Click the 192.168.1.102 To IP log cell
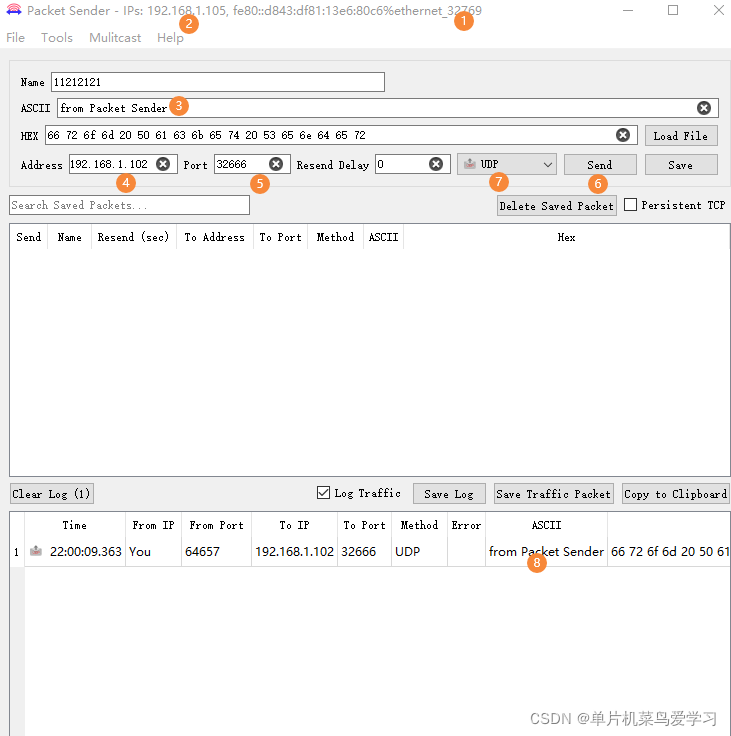 (x=294, y=552)
